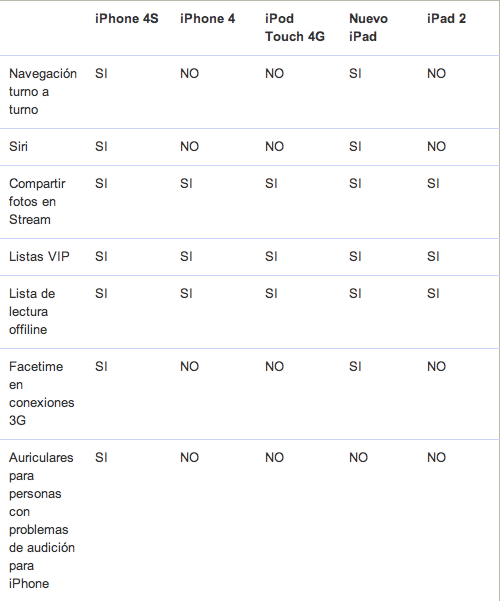Image resolution: width=501 pixels, height=601 pixels.
Task: Select the Lista de lectura offiline label
Action: 32,312
